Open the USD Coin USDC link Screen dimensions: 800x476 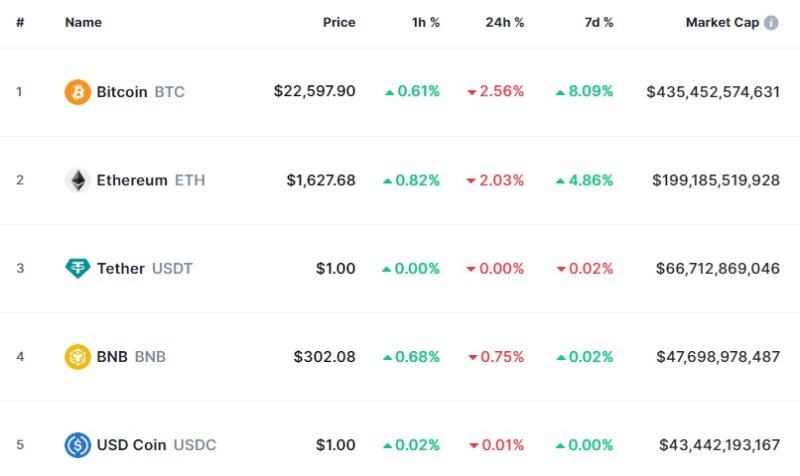coord(156,445)
